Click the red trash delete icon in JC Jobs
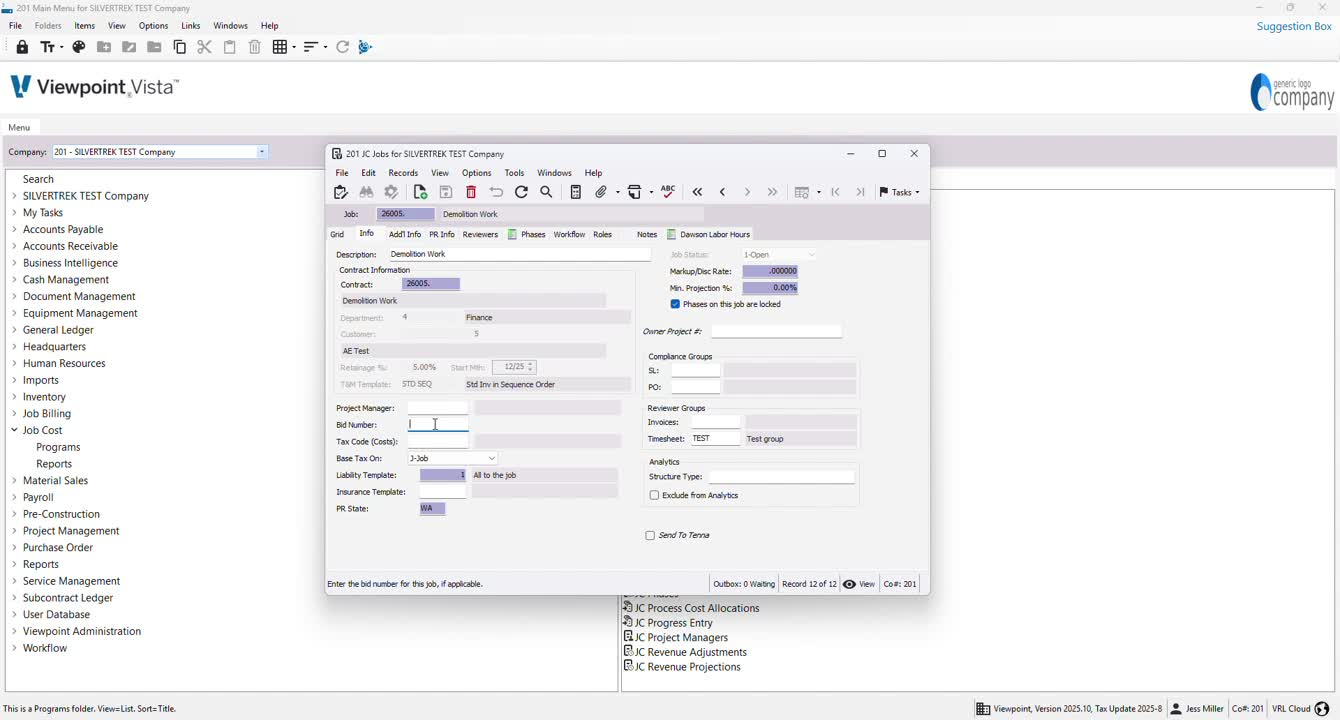Viewport: 1340px width, 720px height. [x=471, y=192]
